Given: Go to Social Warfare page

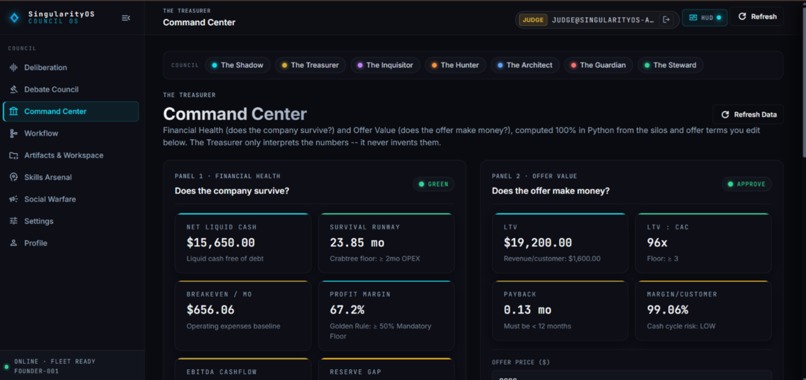Looking at the screenshot, I should (71, 199).
